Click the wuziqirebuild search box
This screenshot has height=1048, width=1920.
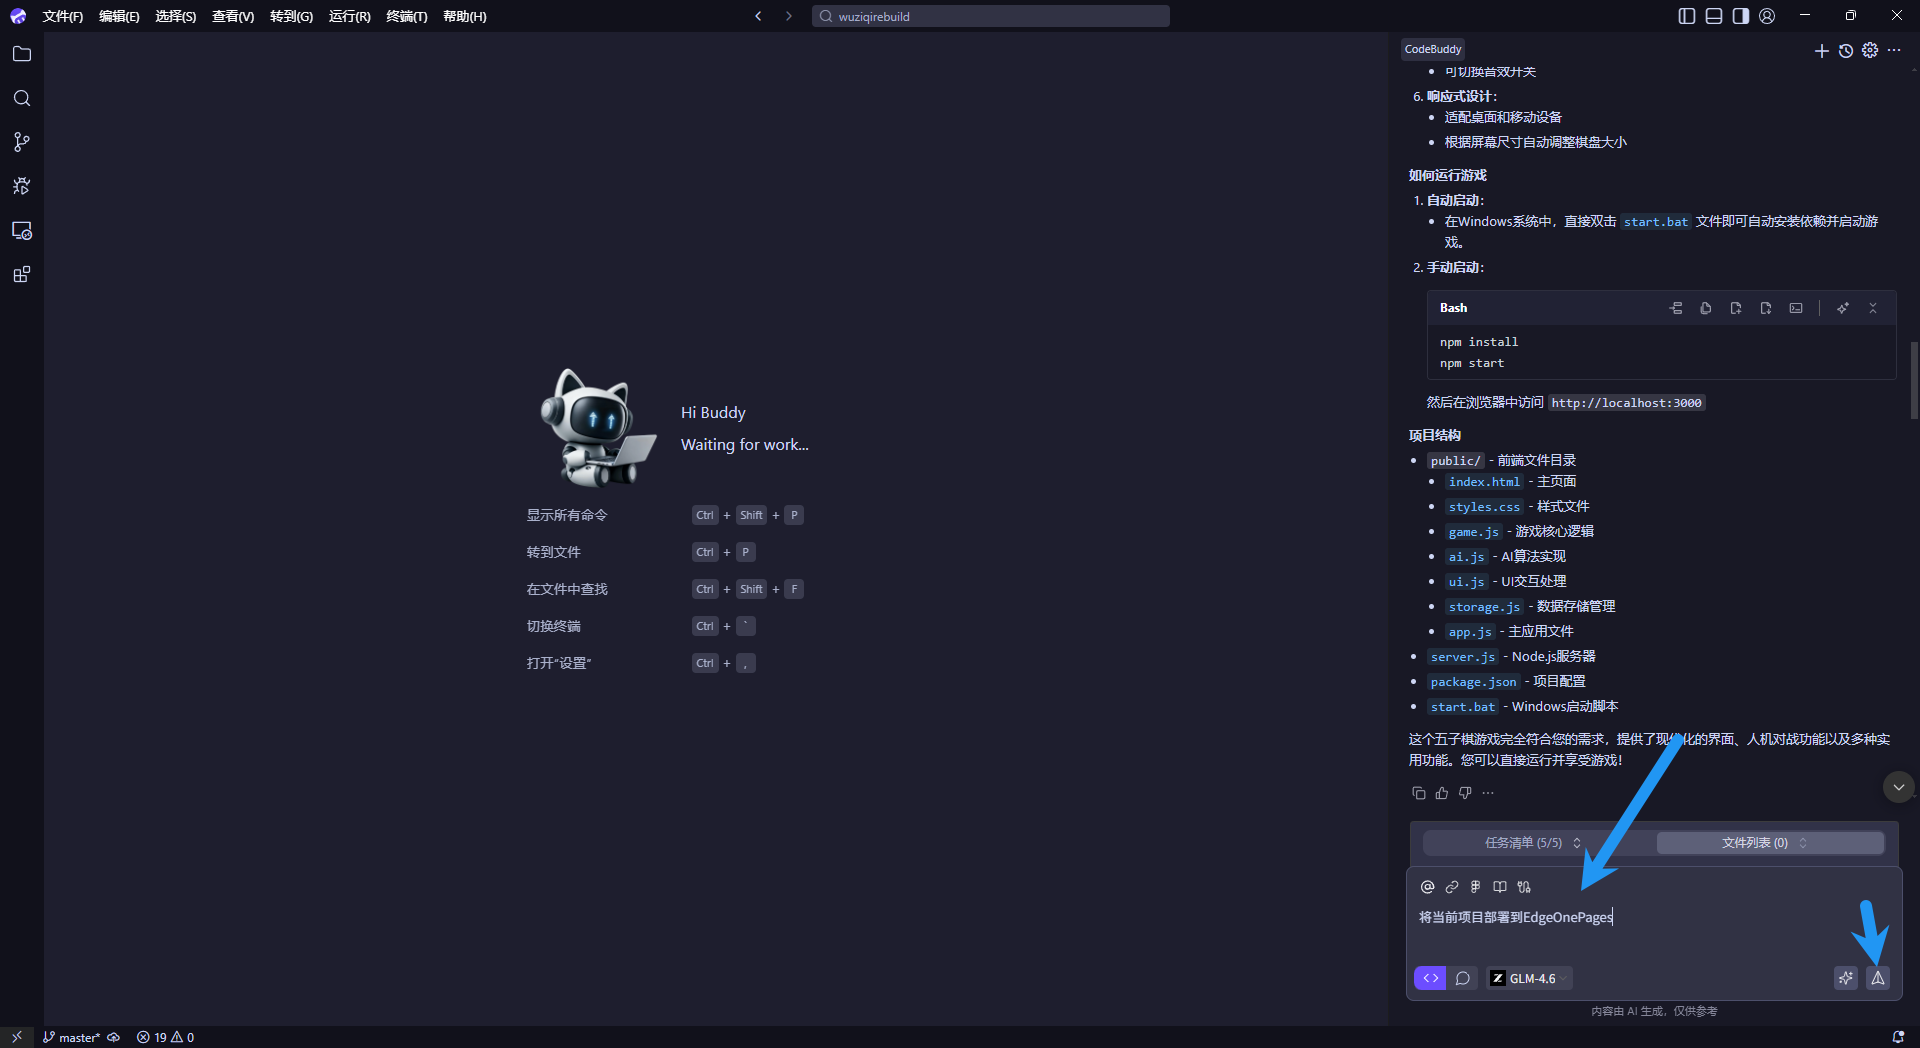[990, 16]
